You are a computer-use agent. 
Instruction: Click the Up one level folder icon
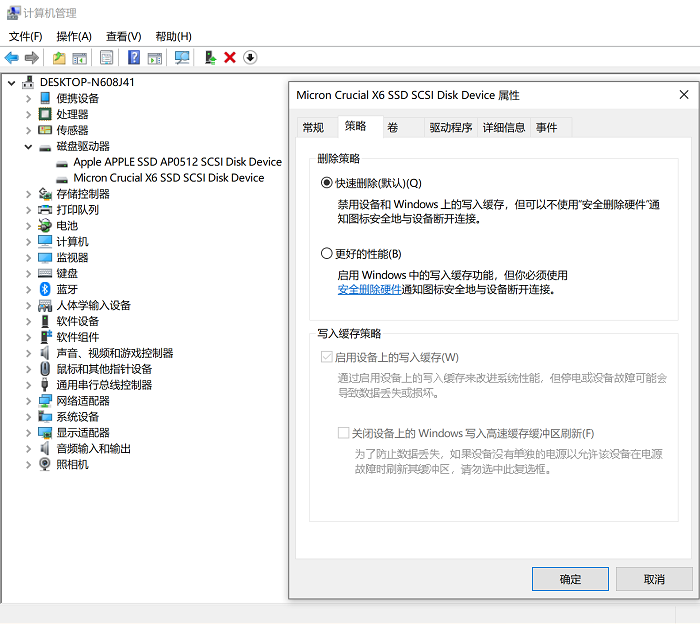[59, 58]
